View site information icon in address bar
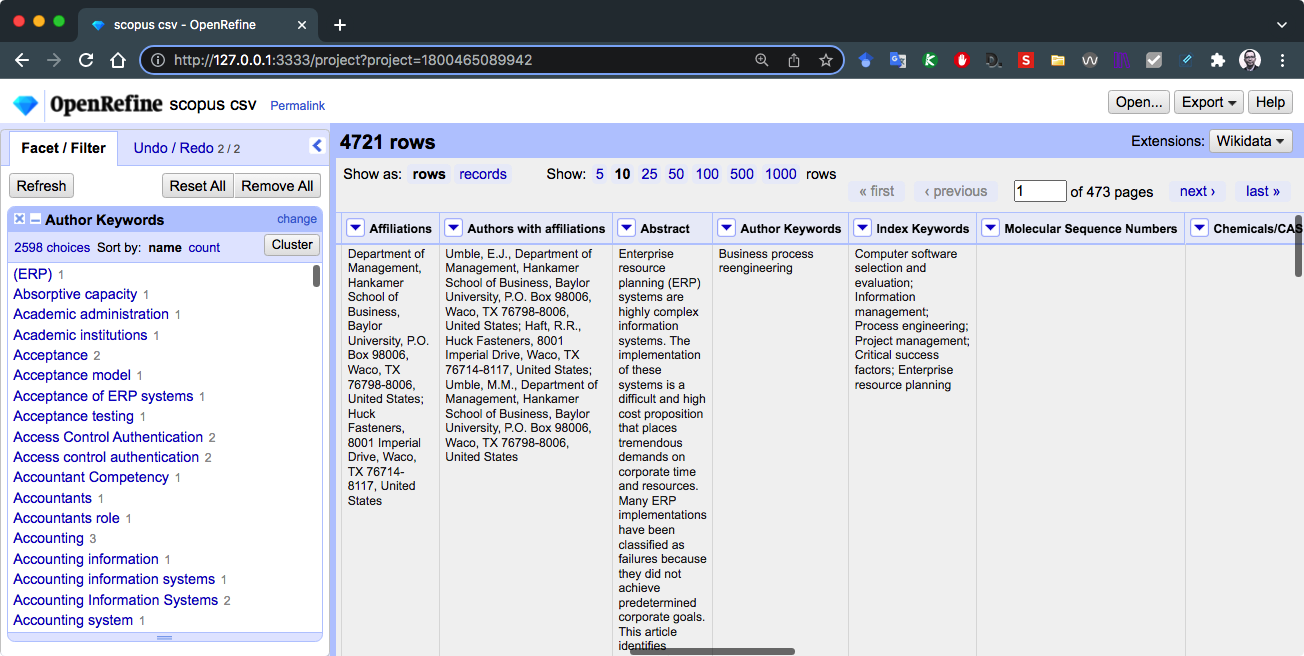 coord(158,60)
